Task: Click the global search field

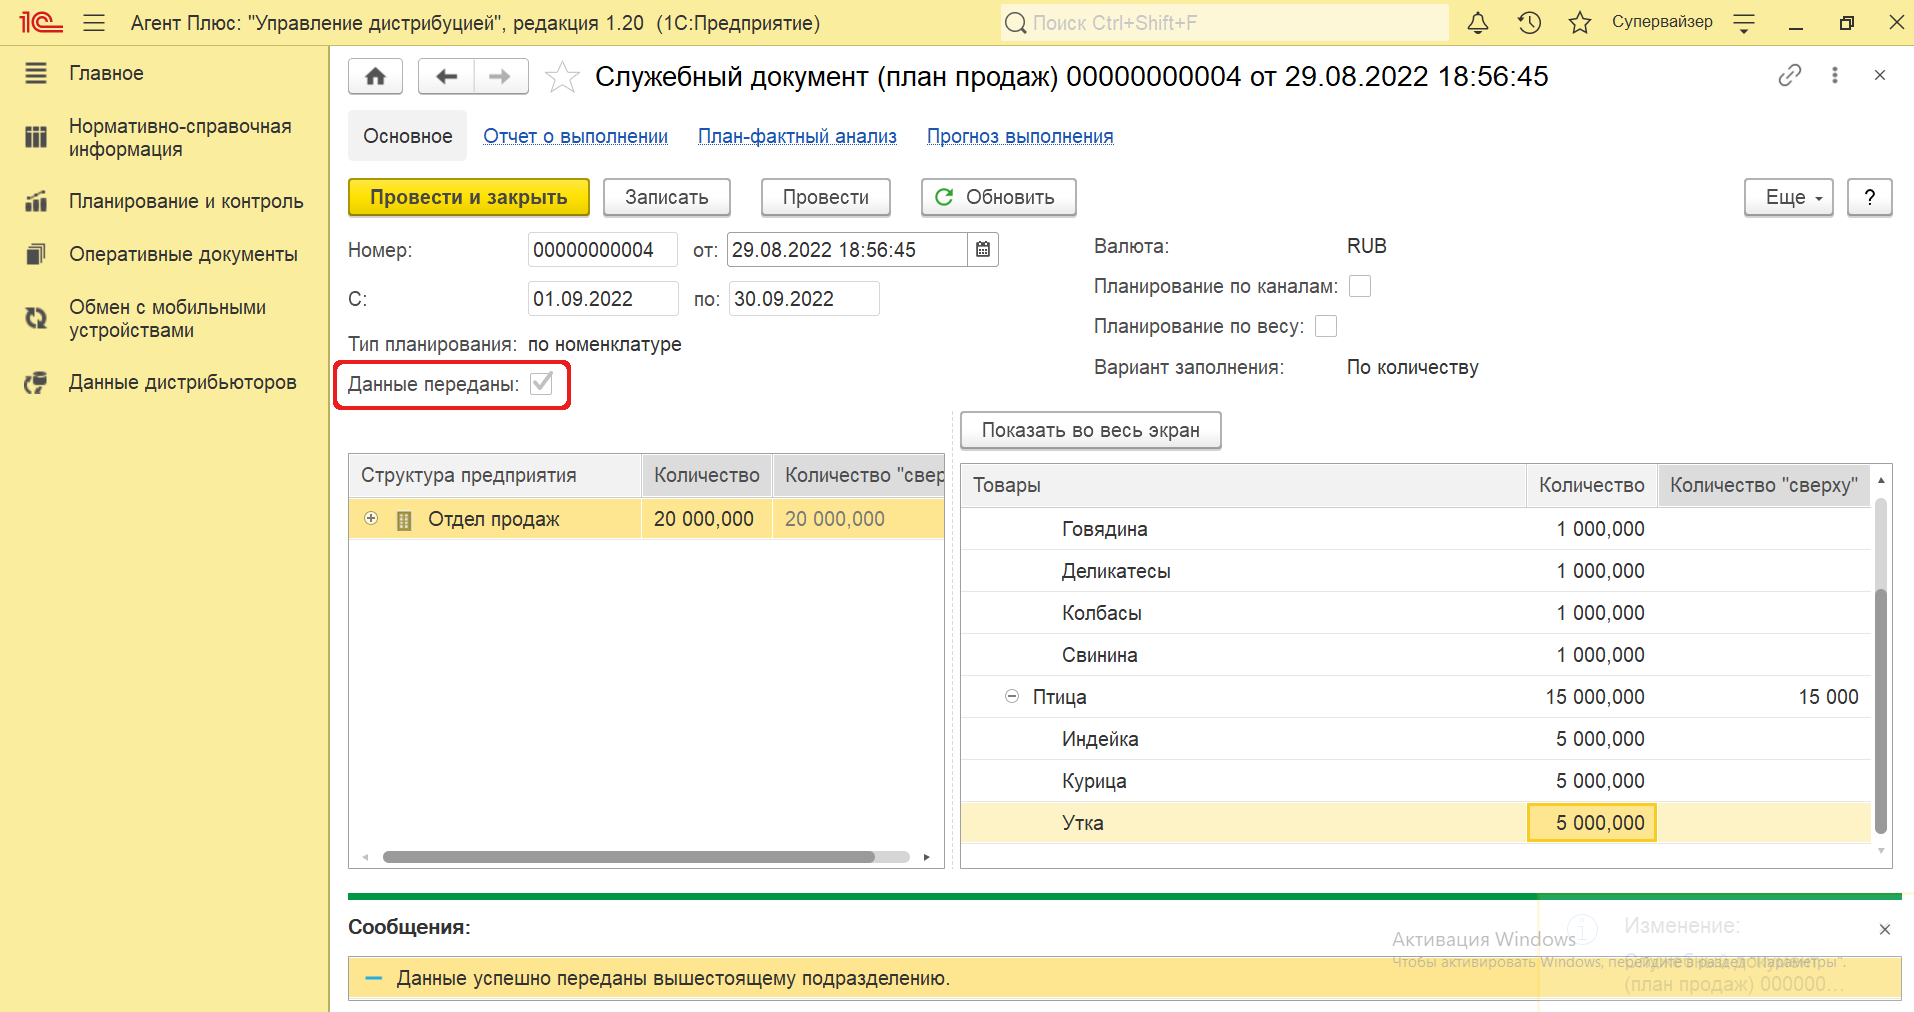Action: 1225,22
